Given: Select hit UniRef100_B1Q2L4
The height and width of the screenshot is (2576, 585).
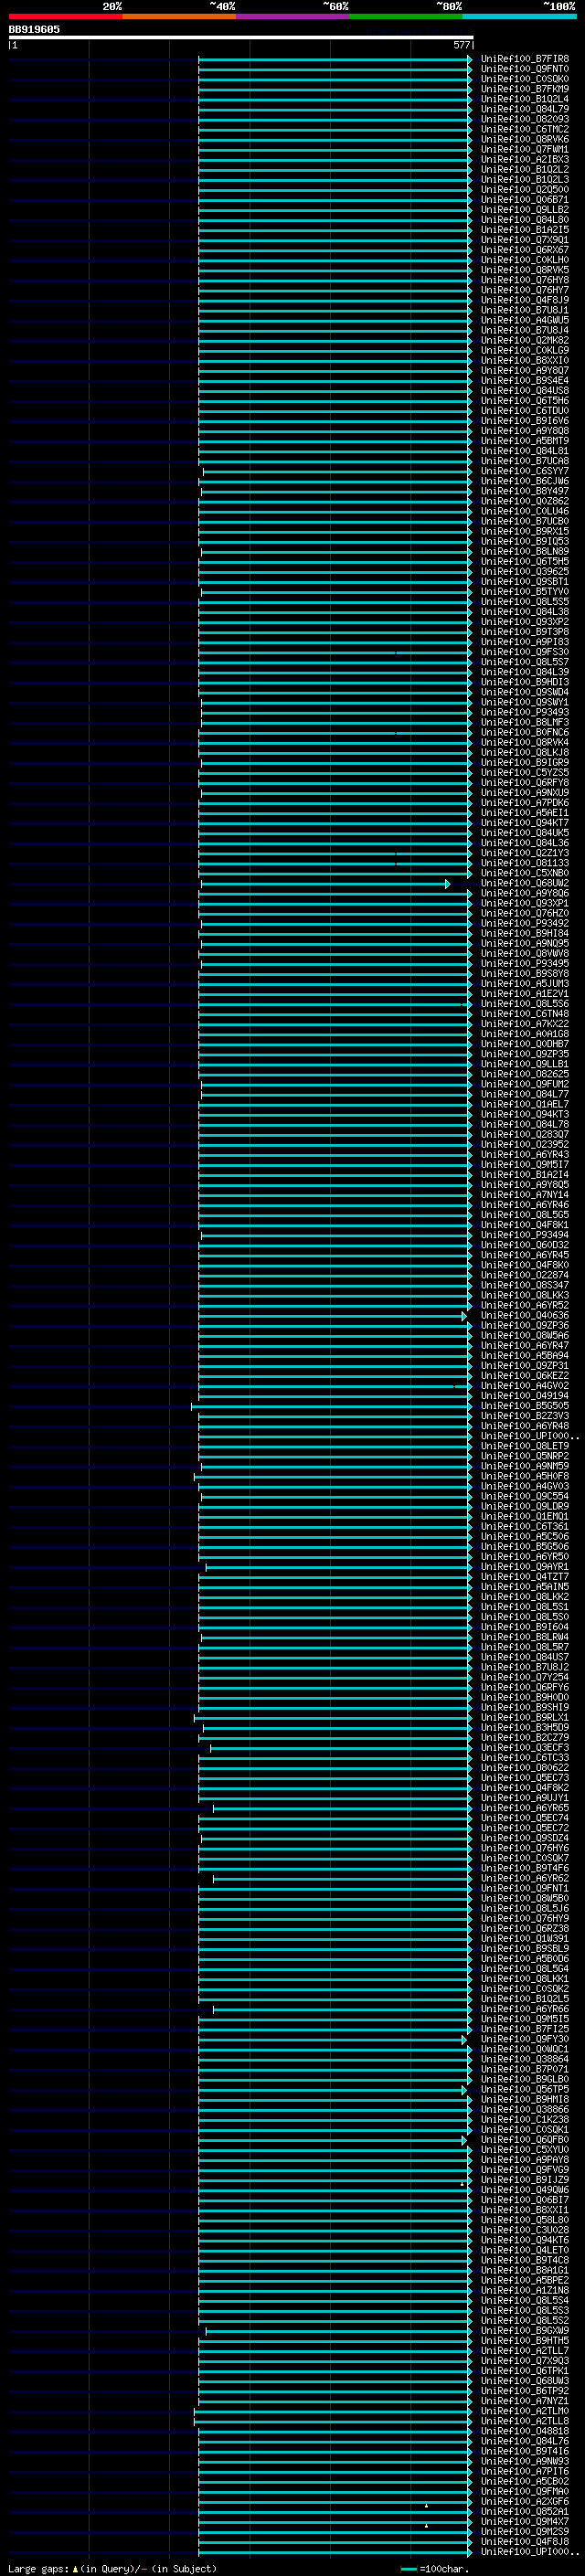Looking at the screenshot, I should pos(525,99).
